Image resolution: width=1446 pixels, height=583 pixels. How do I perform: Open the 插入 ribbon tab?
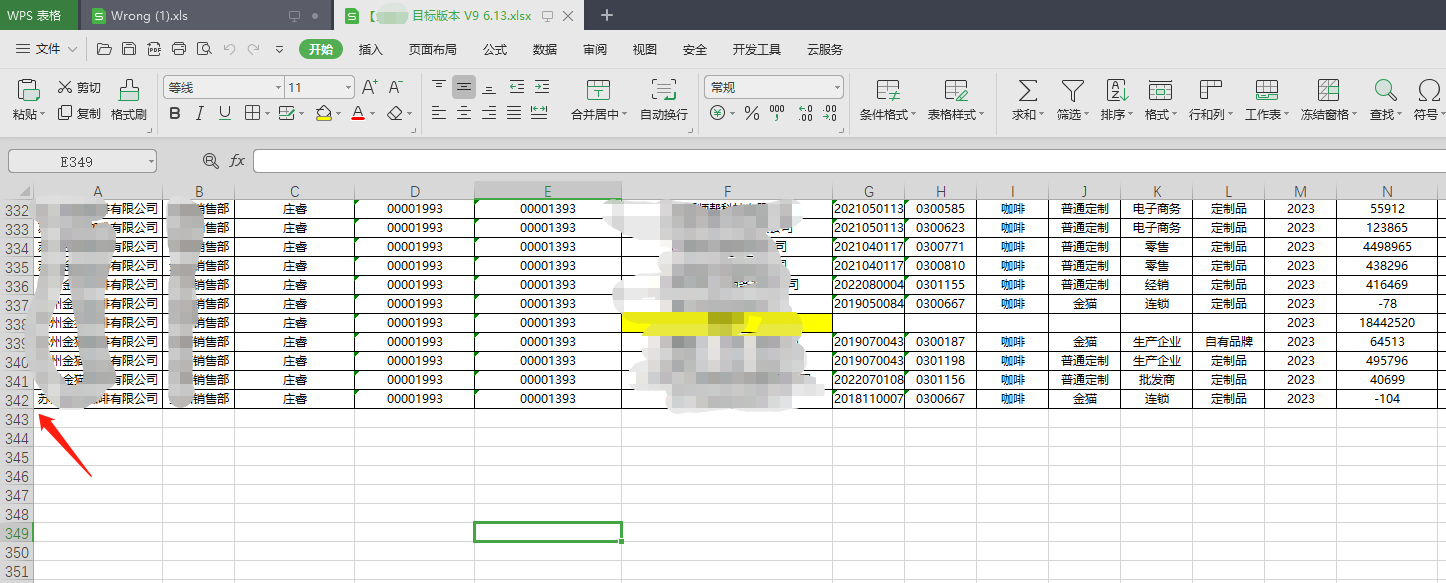[371, 49]
